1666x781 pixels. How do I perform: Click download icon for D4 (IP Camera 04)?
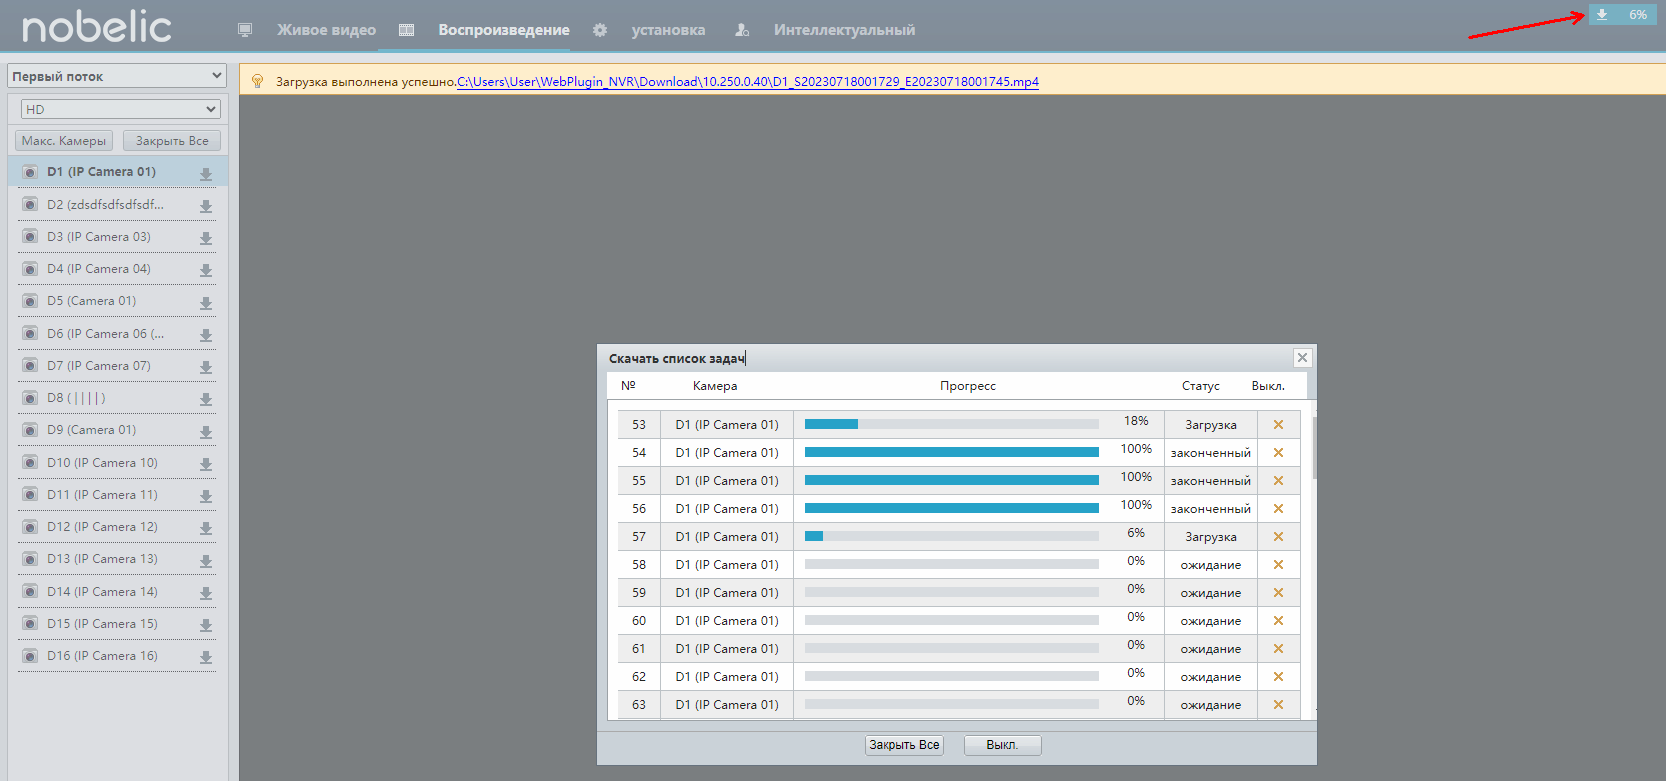click(206, 270)
